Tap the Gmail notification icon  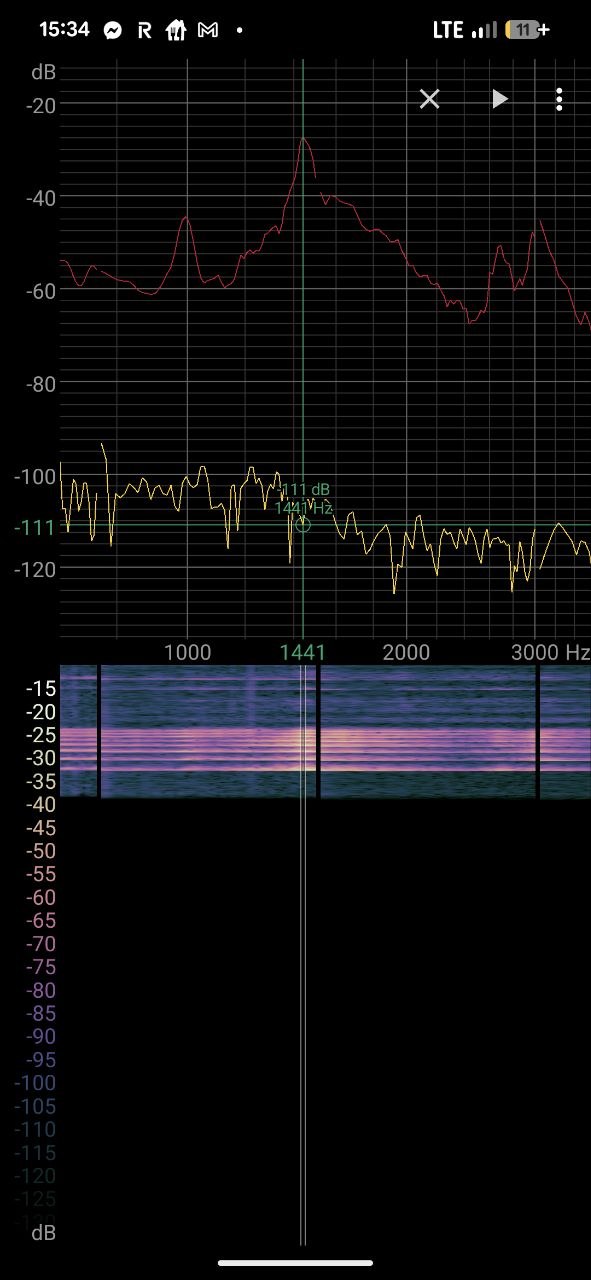coord(208,30)
